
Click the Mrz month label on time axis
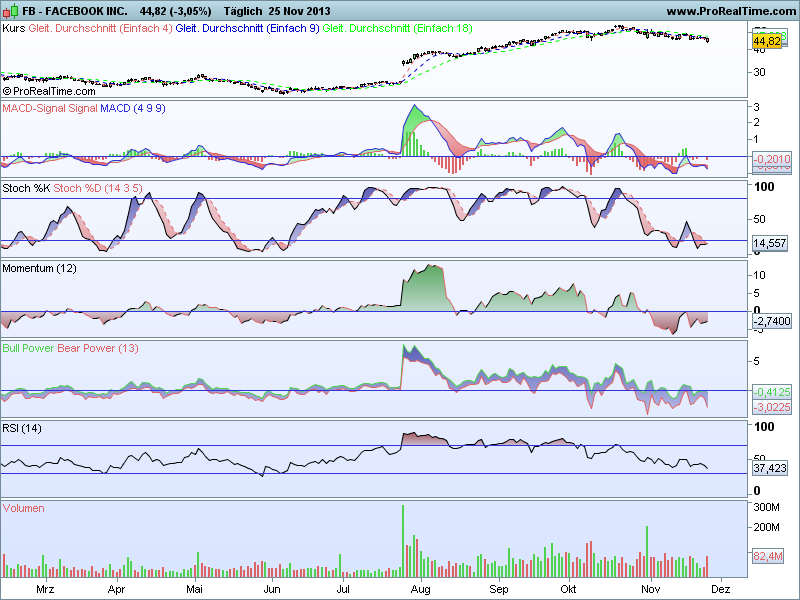[x=45, y=589]
